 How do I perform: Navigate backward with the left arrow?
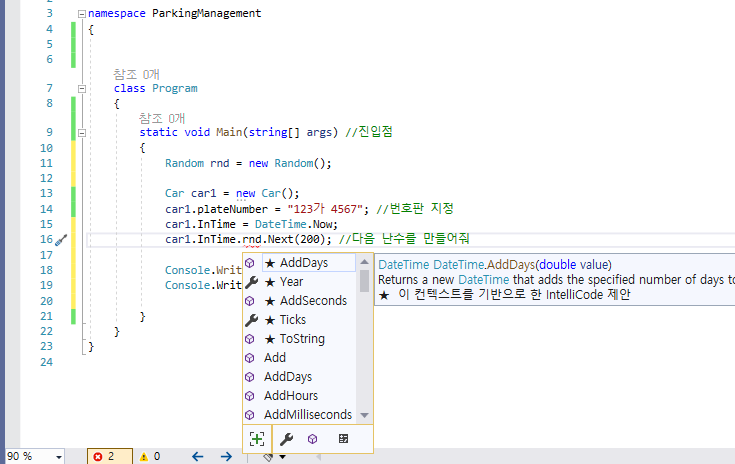(x=197, y=457)
